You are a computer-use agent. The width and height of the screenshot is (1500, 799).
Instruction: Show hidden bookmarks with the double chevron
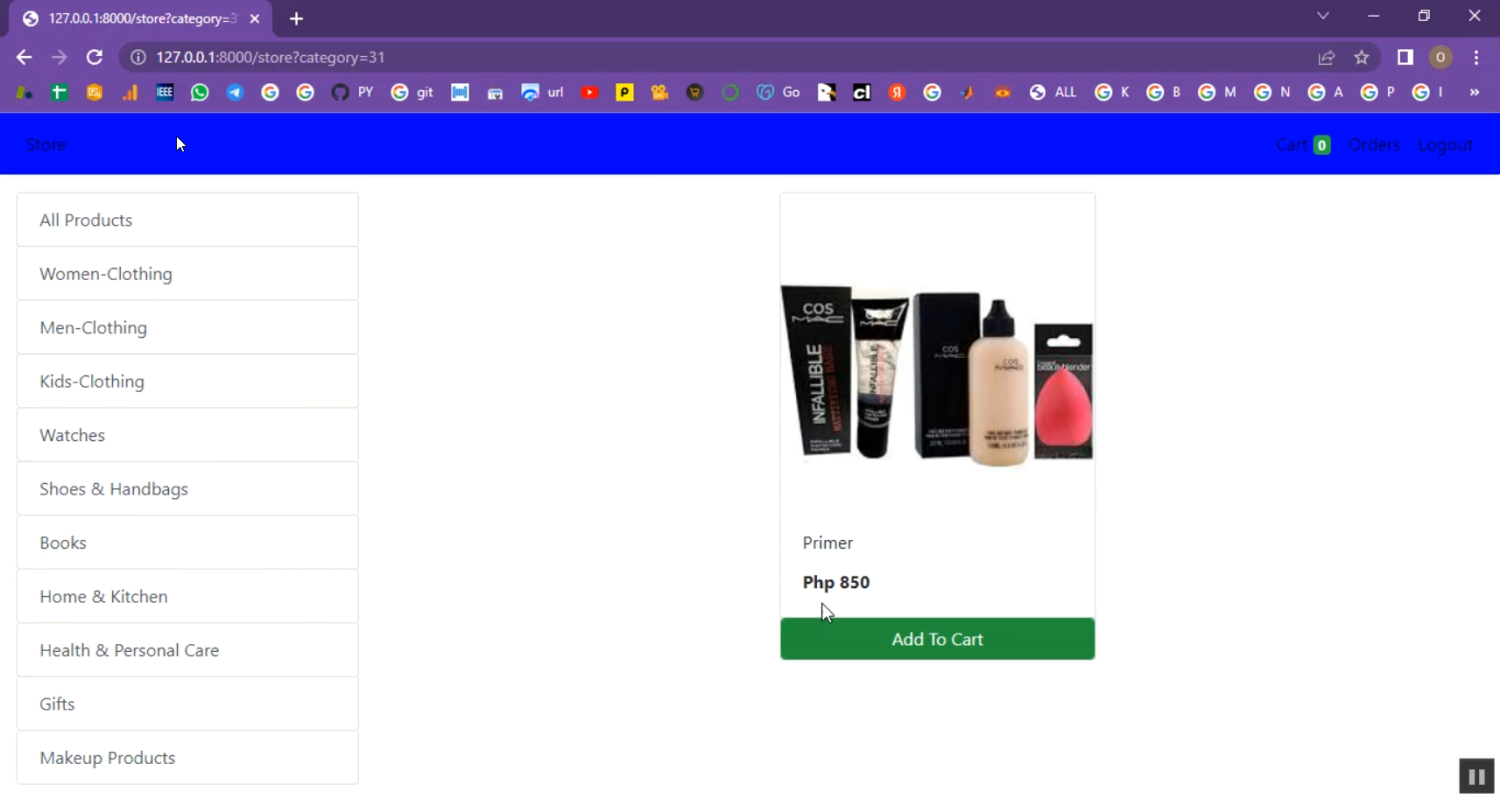coord(1474,92)
